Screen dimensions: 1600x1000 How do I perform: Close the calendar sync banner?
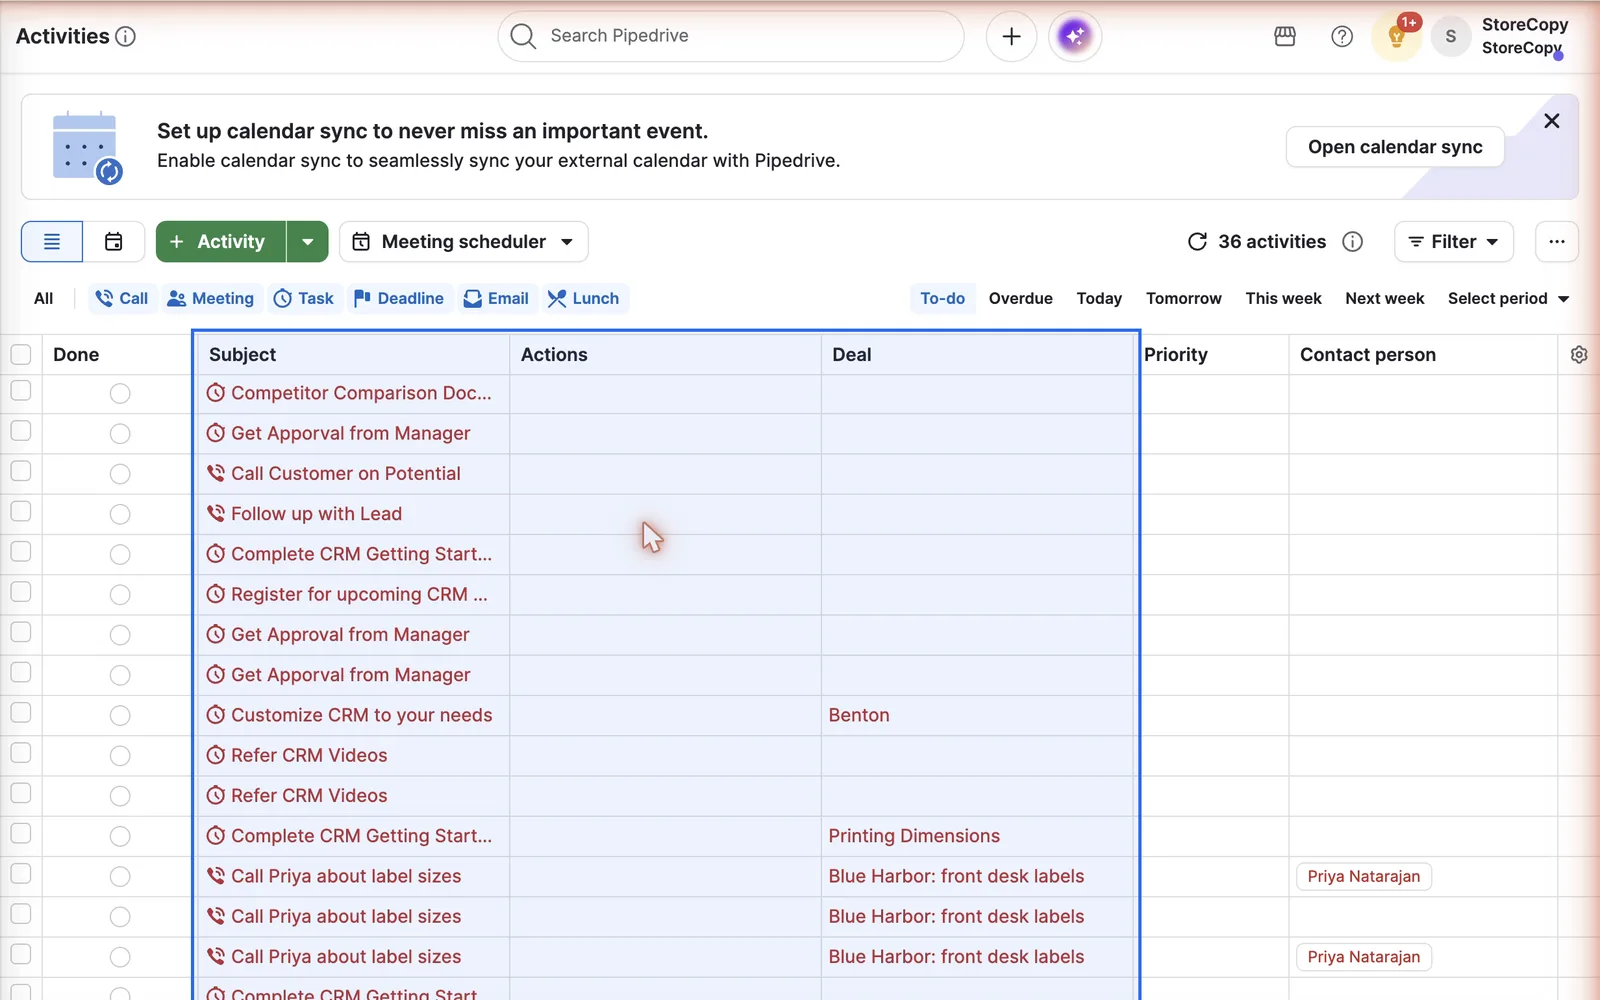pyautogui.click(x=1552, y=121)
